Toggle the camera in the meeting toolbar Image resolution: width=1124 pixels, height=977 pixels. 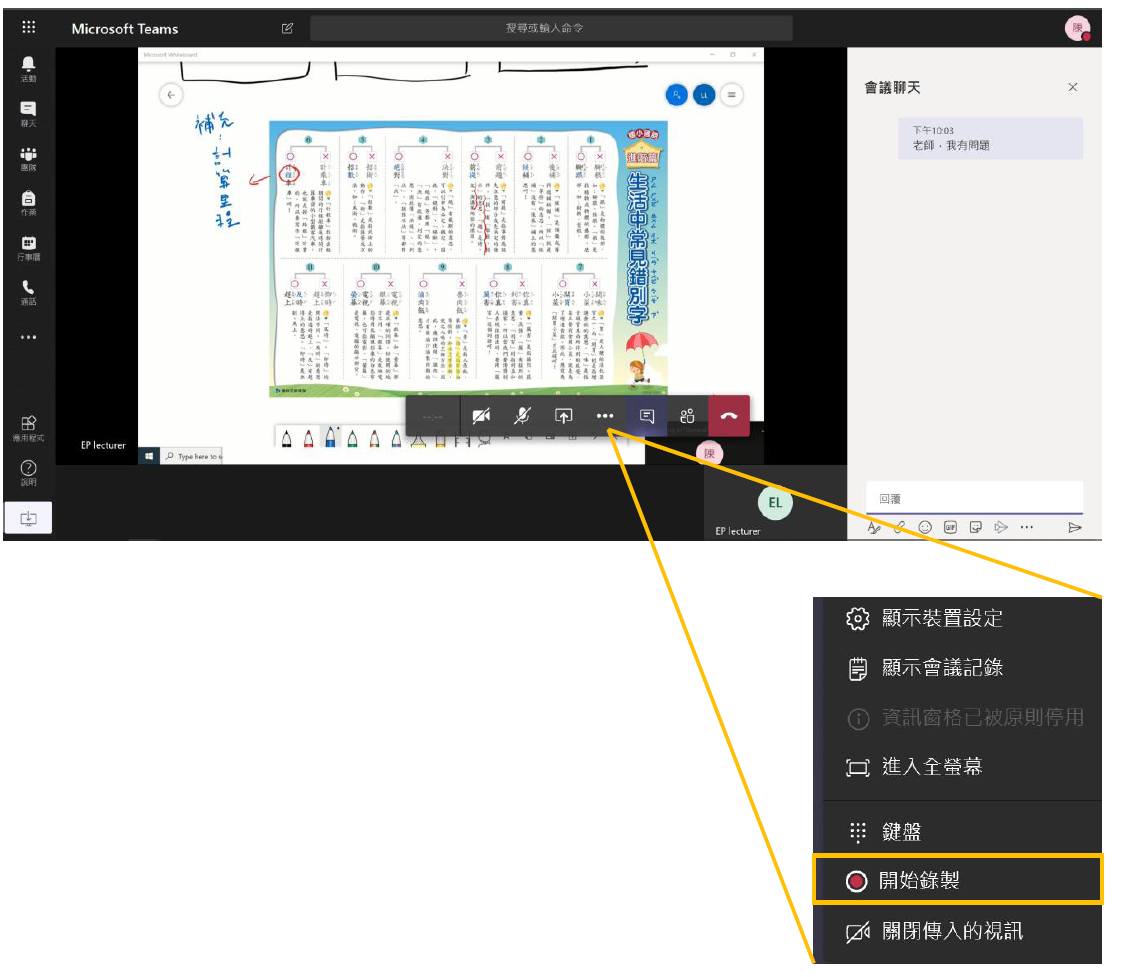click(x=481, y=416)
